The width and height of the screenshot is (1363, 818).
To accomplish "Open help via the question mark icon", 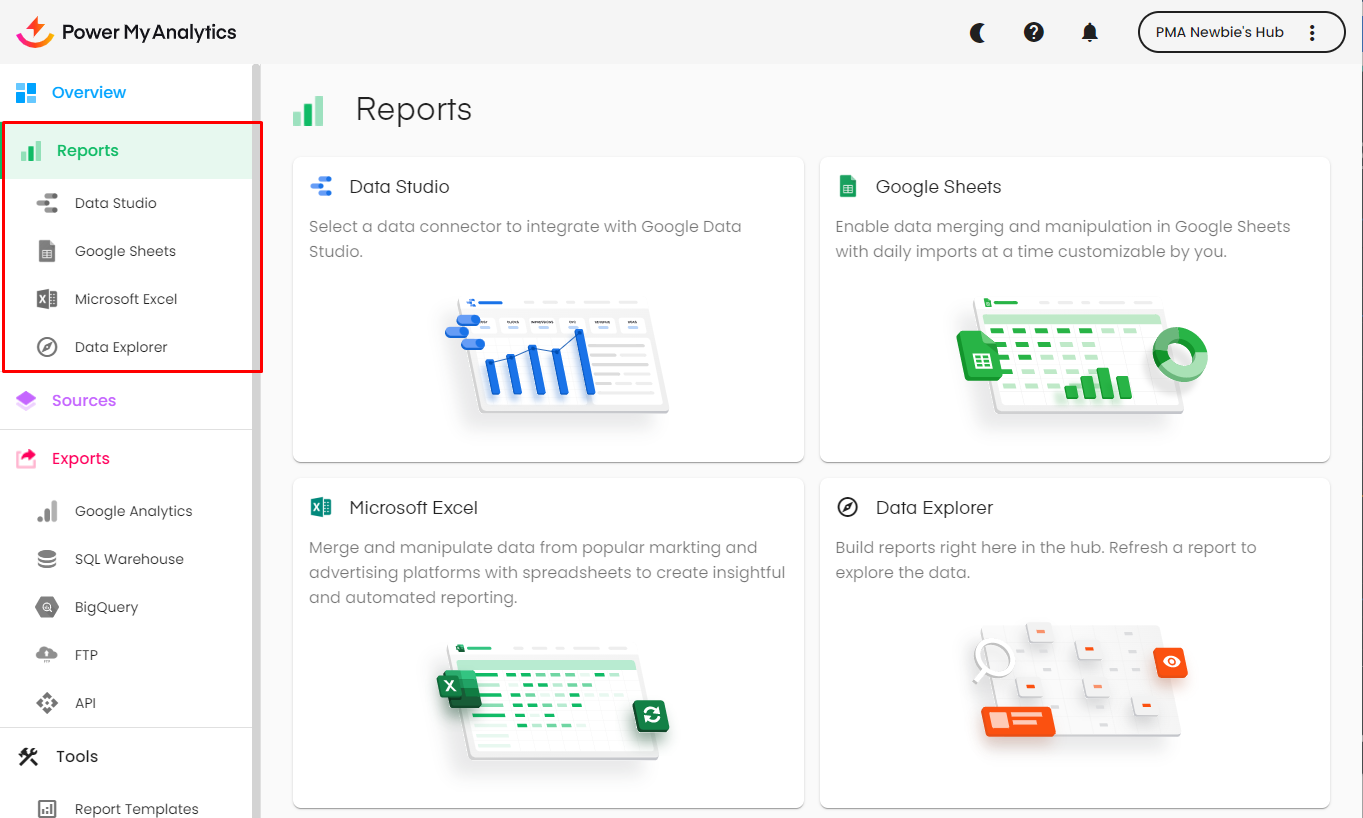I will pos(1034,32).
